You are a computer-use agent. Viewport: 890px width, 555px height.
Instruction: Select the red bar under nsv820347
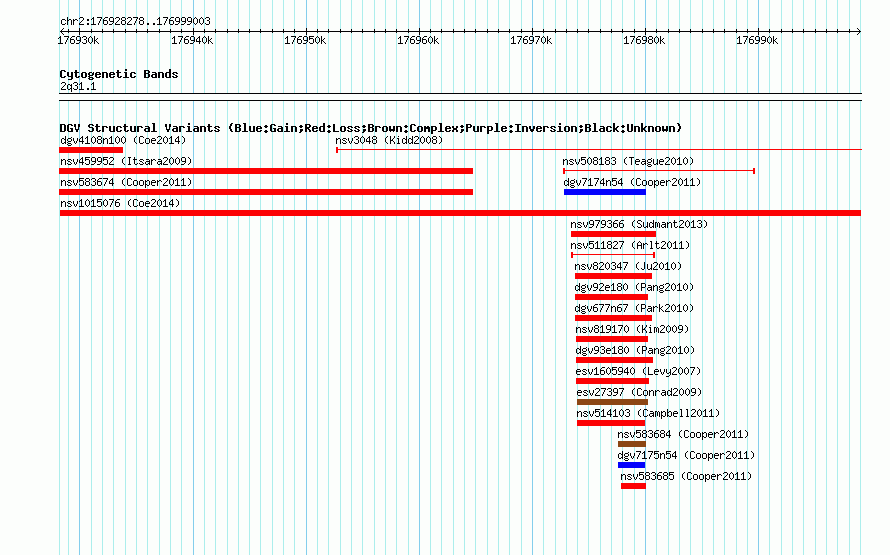[x=613, y=276]
